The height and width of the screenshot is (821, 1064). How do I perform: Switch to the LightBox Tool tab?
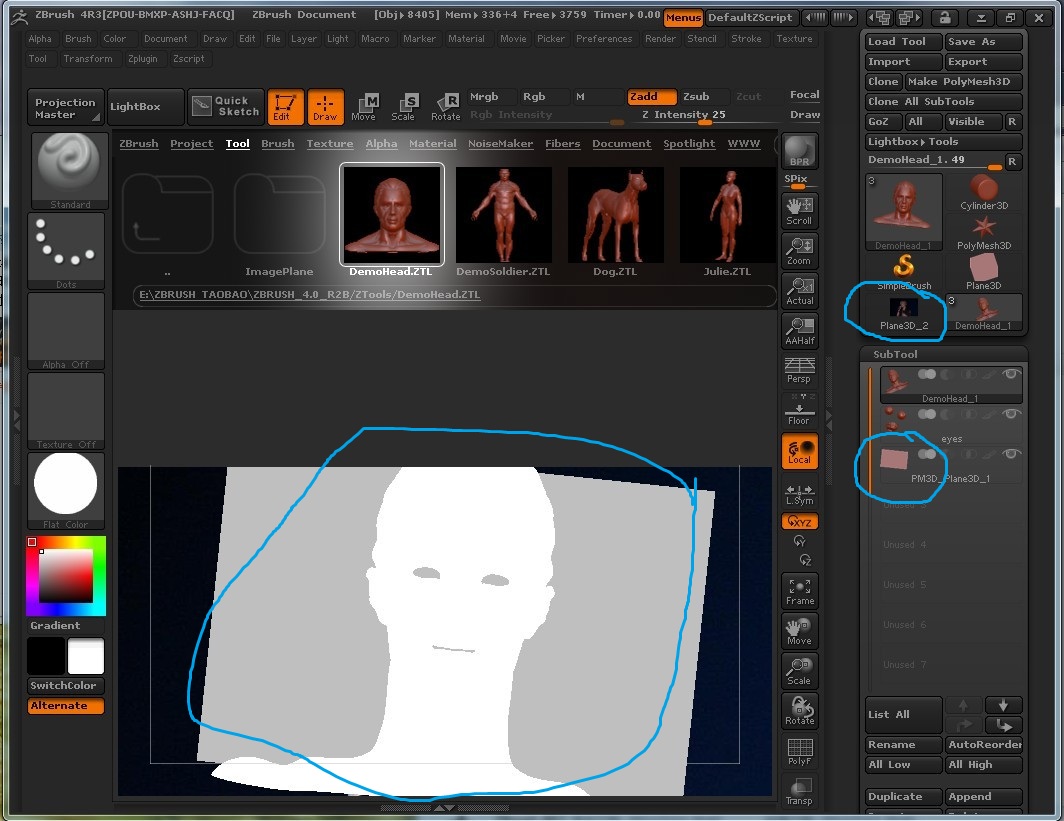click(x=238, y=144)
